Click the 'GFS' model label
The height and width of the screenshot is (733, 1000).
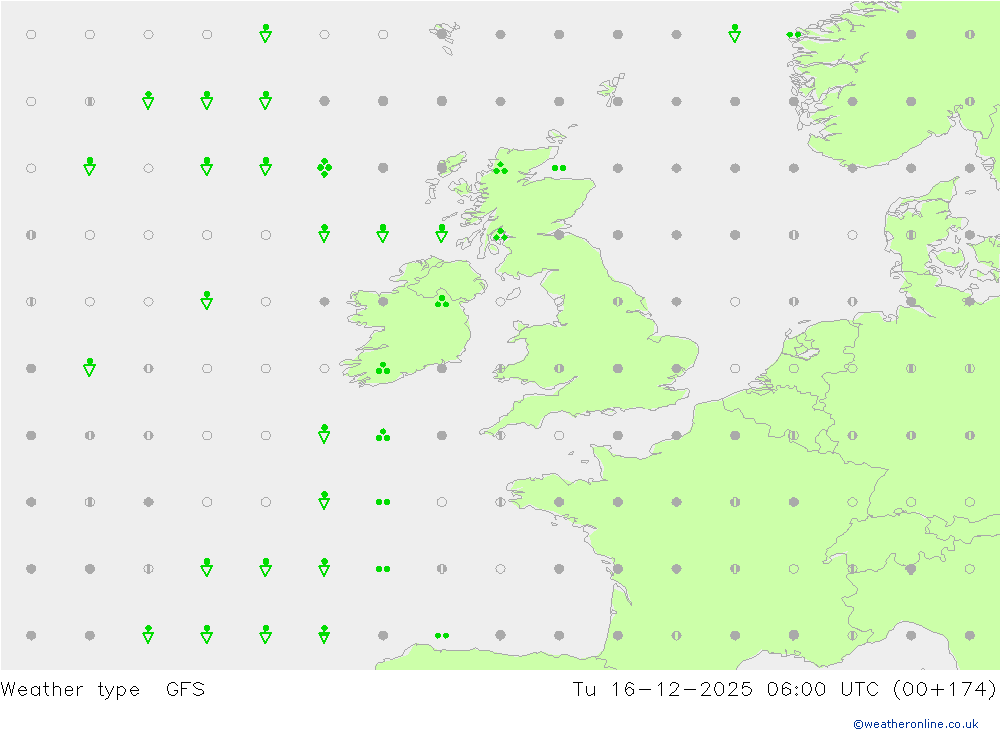(x=186, y=689)
